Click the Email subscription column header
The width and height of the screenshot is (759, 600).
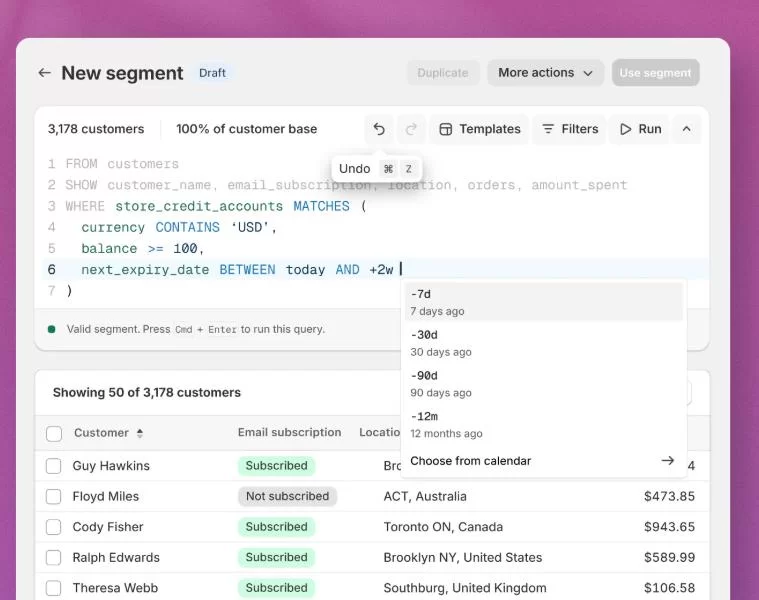pos(289,432)
